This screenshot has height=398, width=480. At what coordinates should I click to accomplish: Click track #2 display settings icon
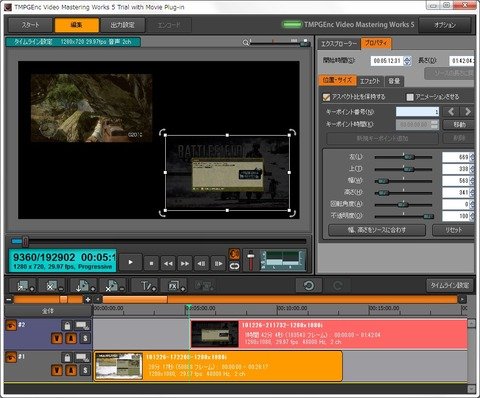point(82,325)
